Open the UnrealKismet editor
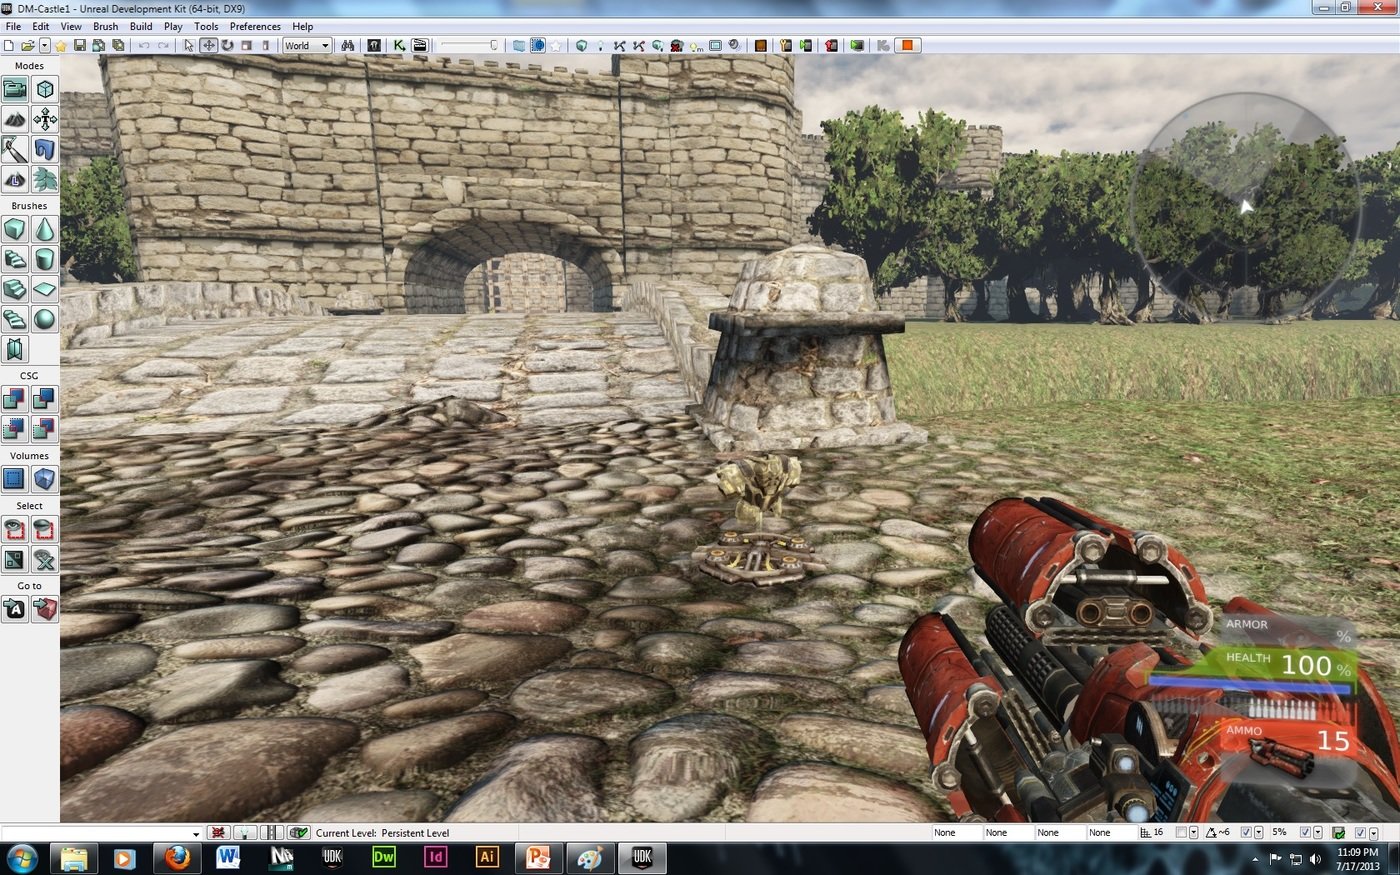This screenshot has width=1400, height=875. [399, 46]
